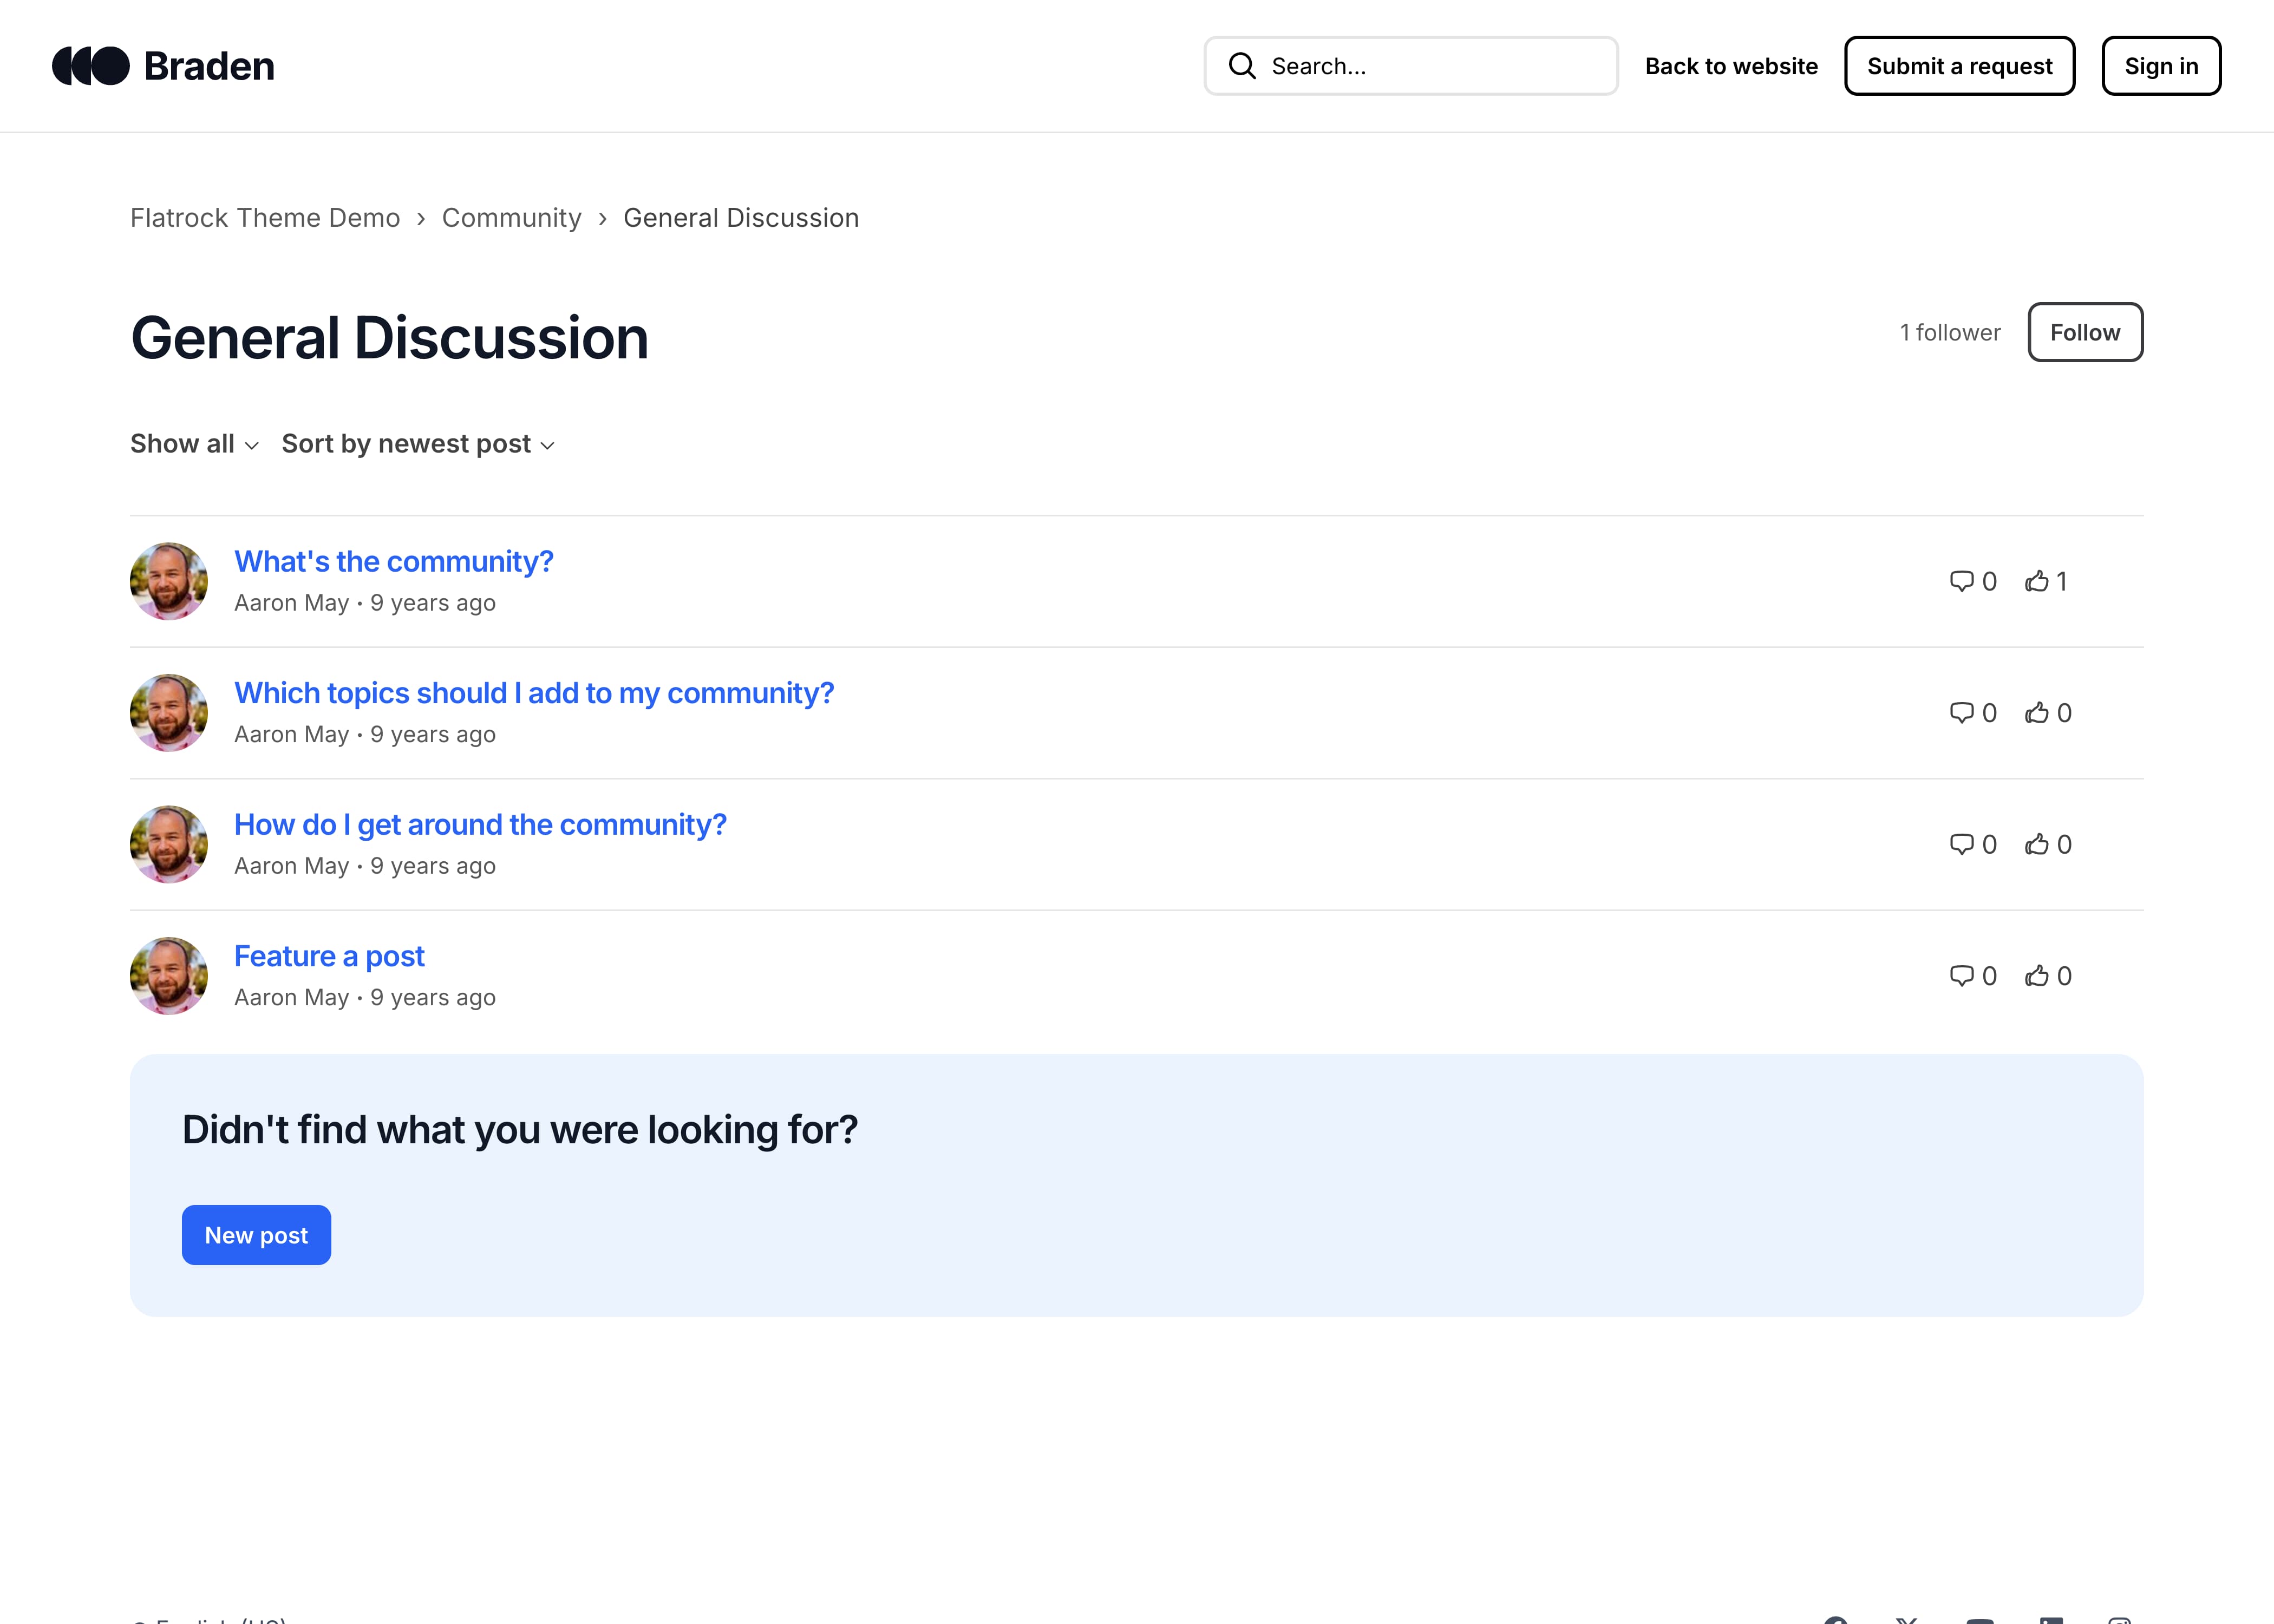2274x1624 pixels.
Task: Click thumbs-up icon on "Which topics" post
Action: point(2037,713)
